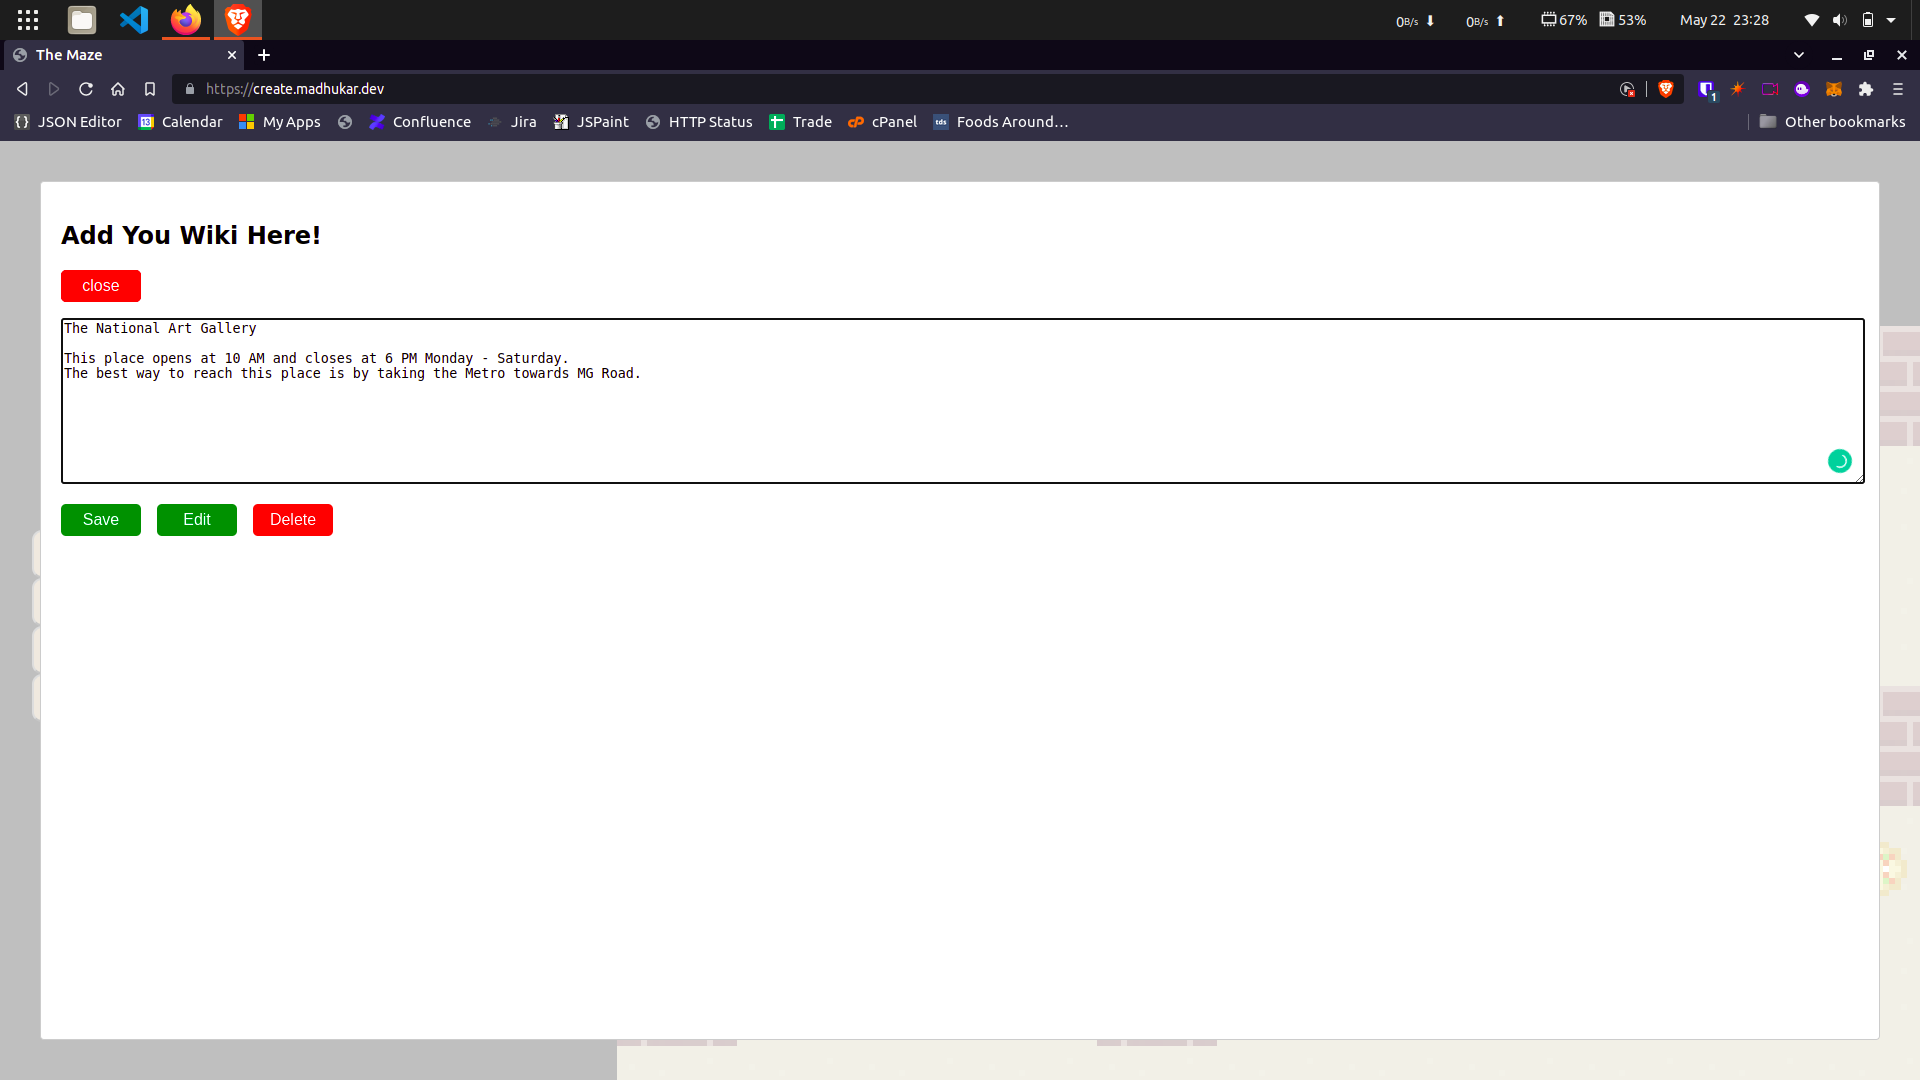Viewport: 1920px width, 1080px height.
Task: Open the cPanel bookmark
Action: 882,122
